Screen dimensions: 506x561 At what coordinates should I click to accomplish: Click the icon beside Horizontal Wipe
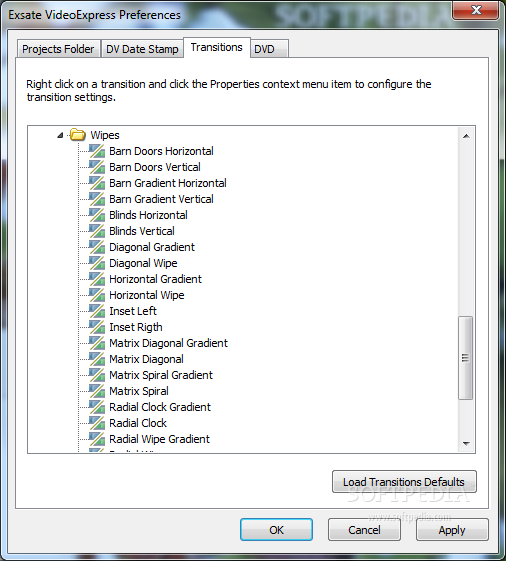tap(97, 295)
